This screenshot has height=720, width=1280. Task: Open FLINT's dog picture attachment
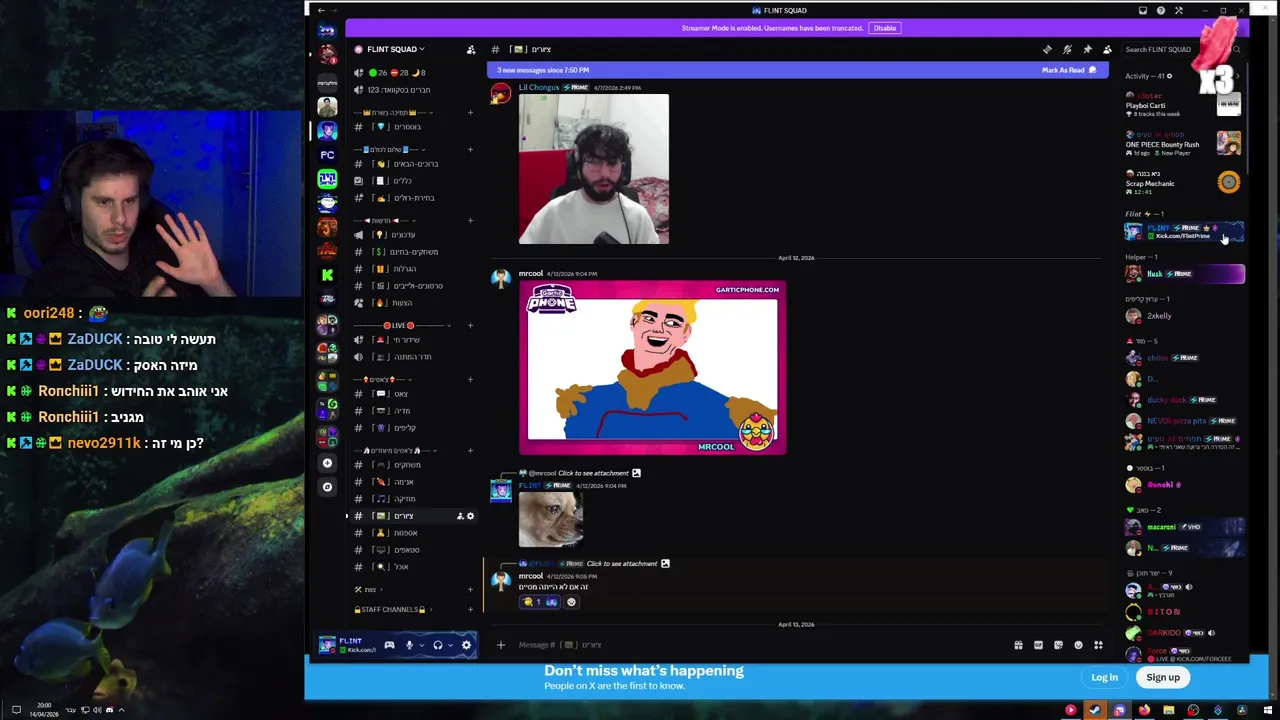pos(551,519)
